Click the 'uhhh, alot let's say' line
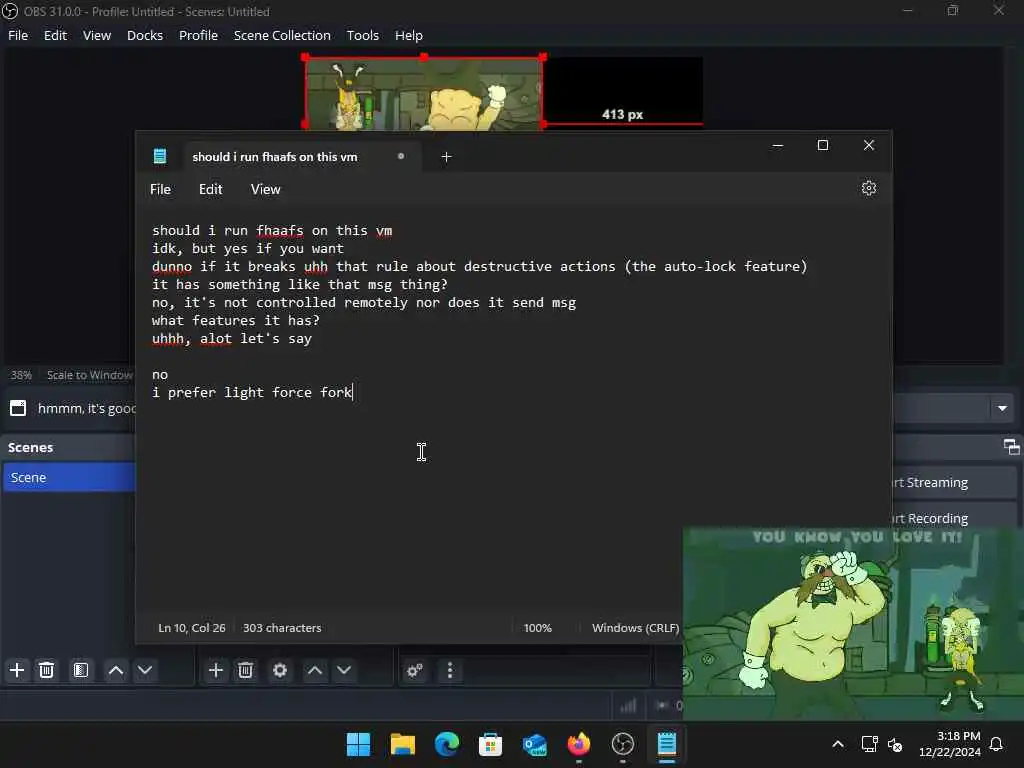 click(x=232, y=338)
